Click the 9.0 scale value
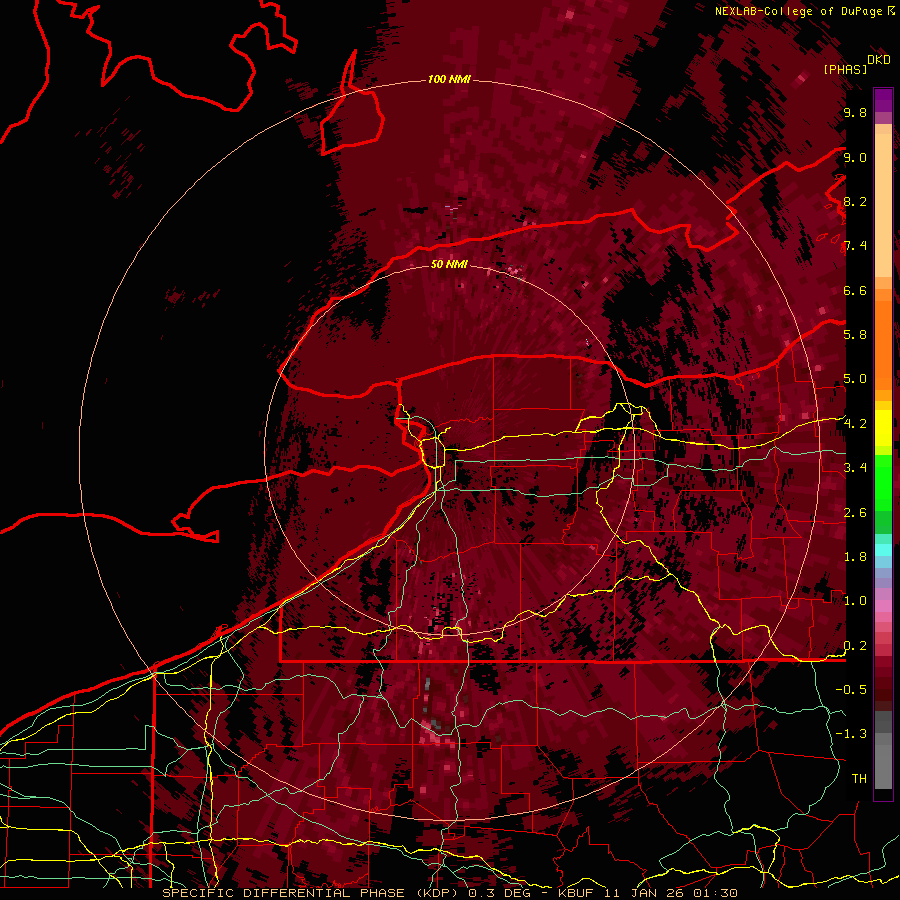 click(x=855, y=157)
